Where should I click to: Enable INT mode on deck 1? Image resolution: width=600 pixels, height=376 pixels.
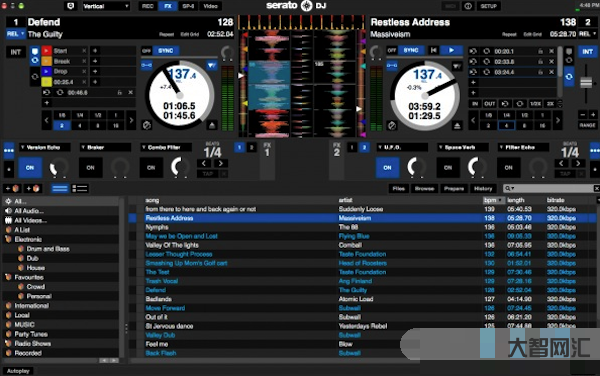(16, 52)
